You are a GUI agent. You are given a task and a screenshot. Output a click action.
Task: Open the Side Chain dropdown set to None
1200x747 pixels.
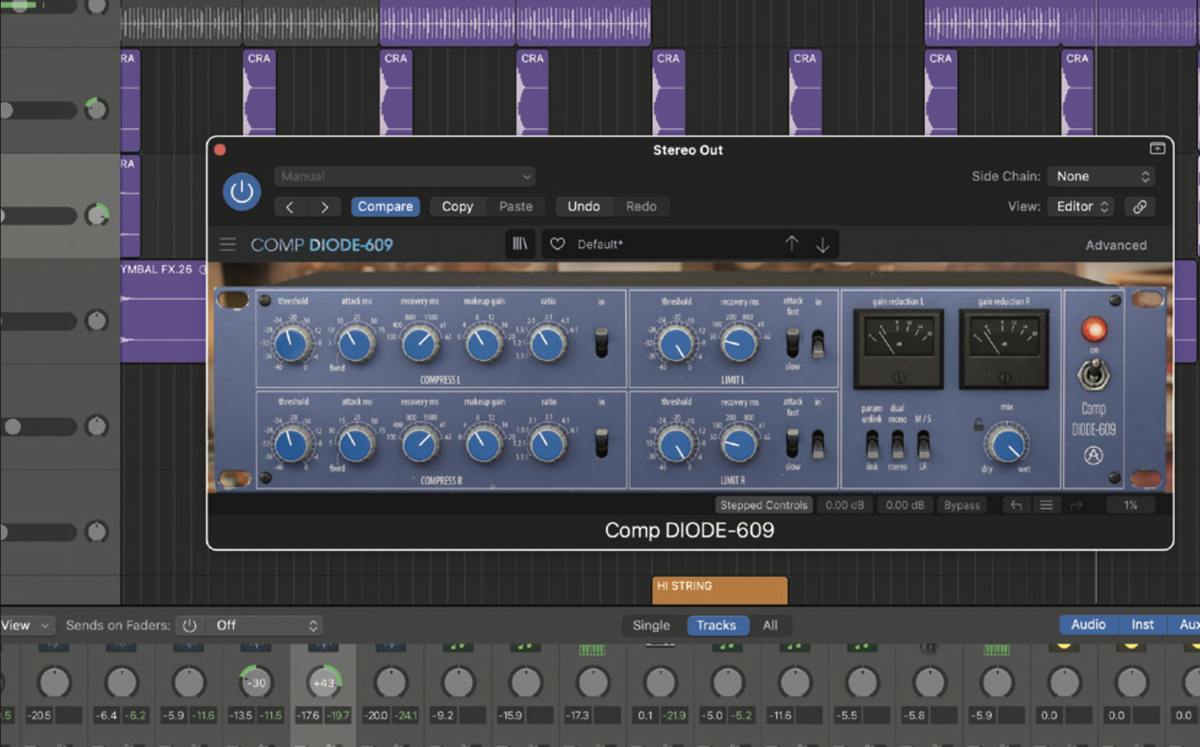pos(1100,176)
